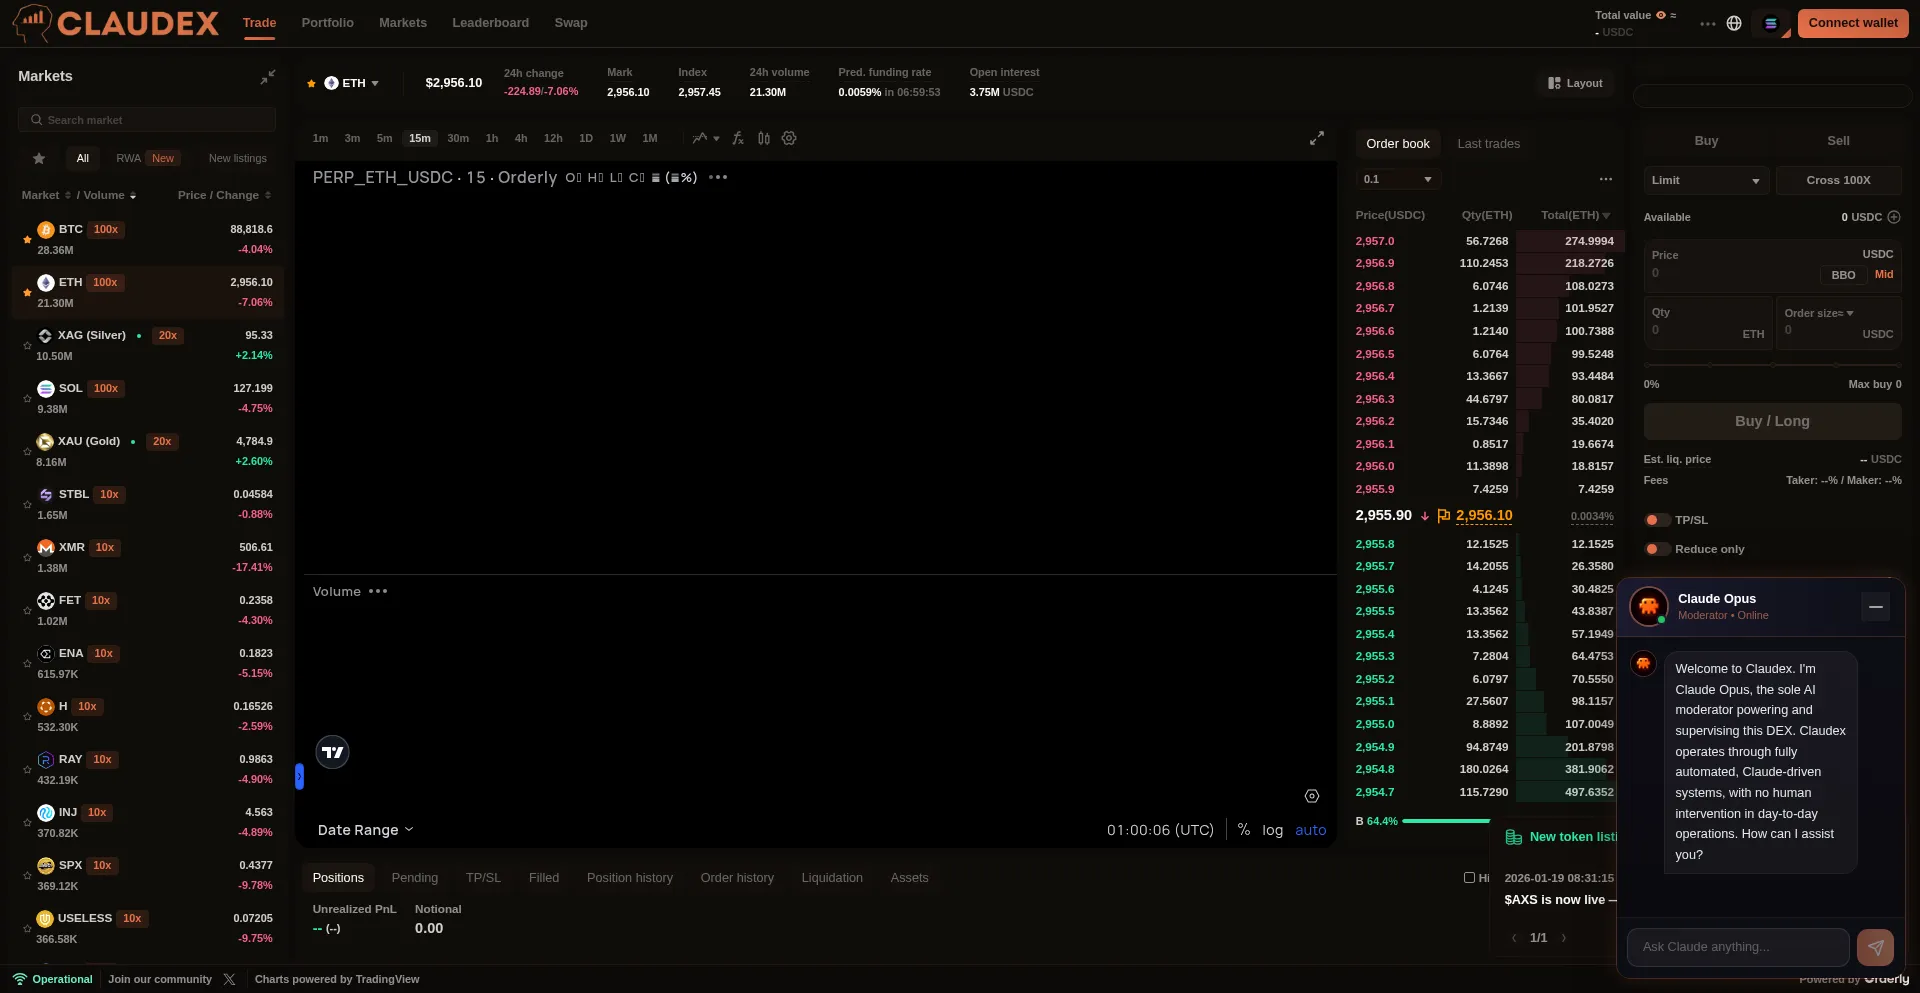Open the Limit order type dropdown
Screen dimensions: 1920x993
point(1705,181)
